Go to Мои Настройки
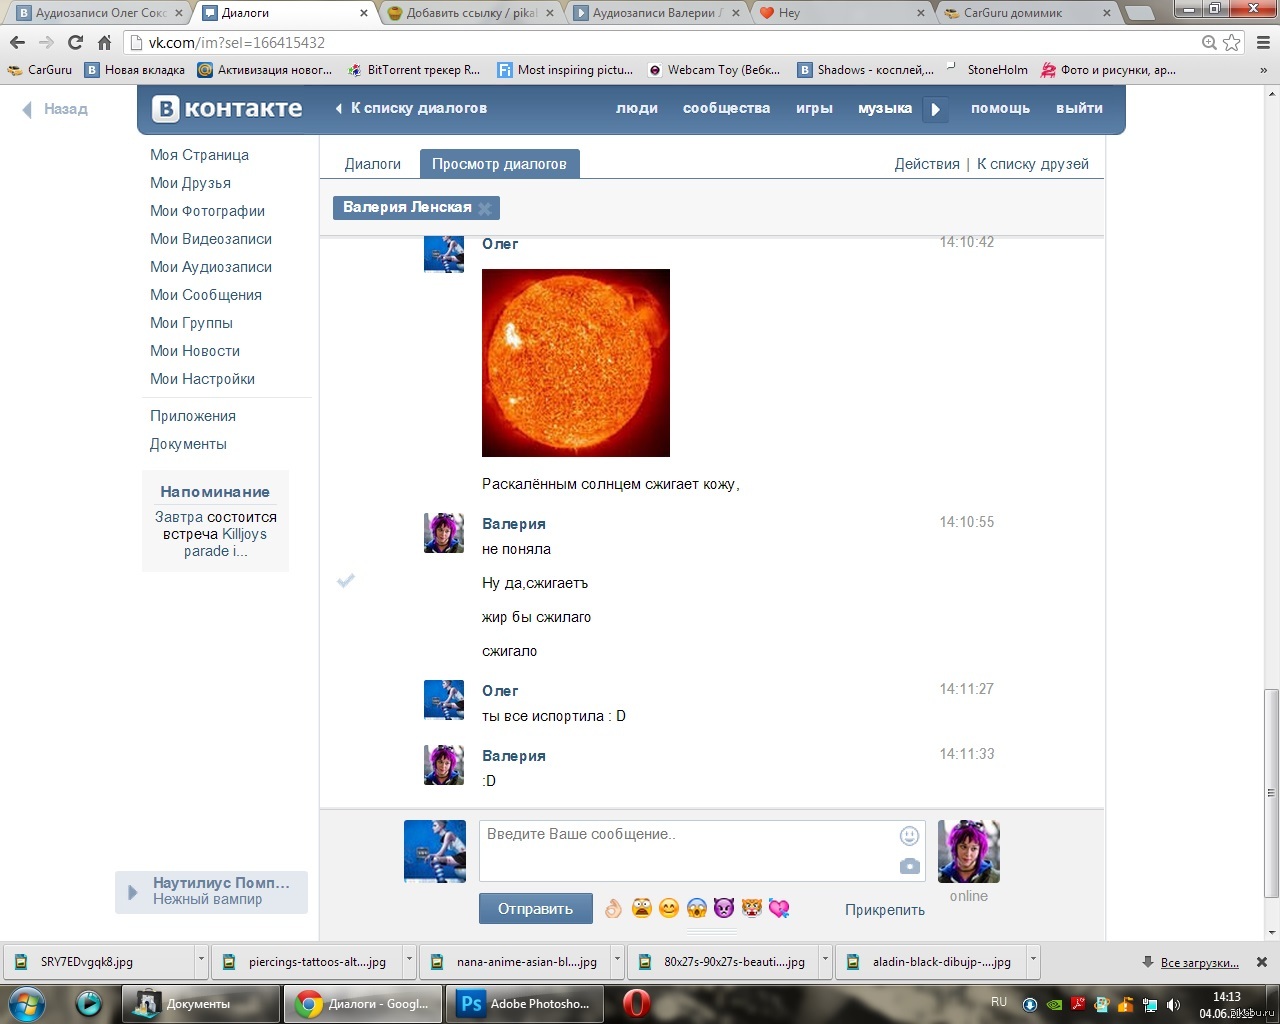 click(x=202, y=379)
